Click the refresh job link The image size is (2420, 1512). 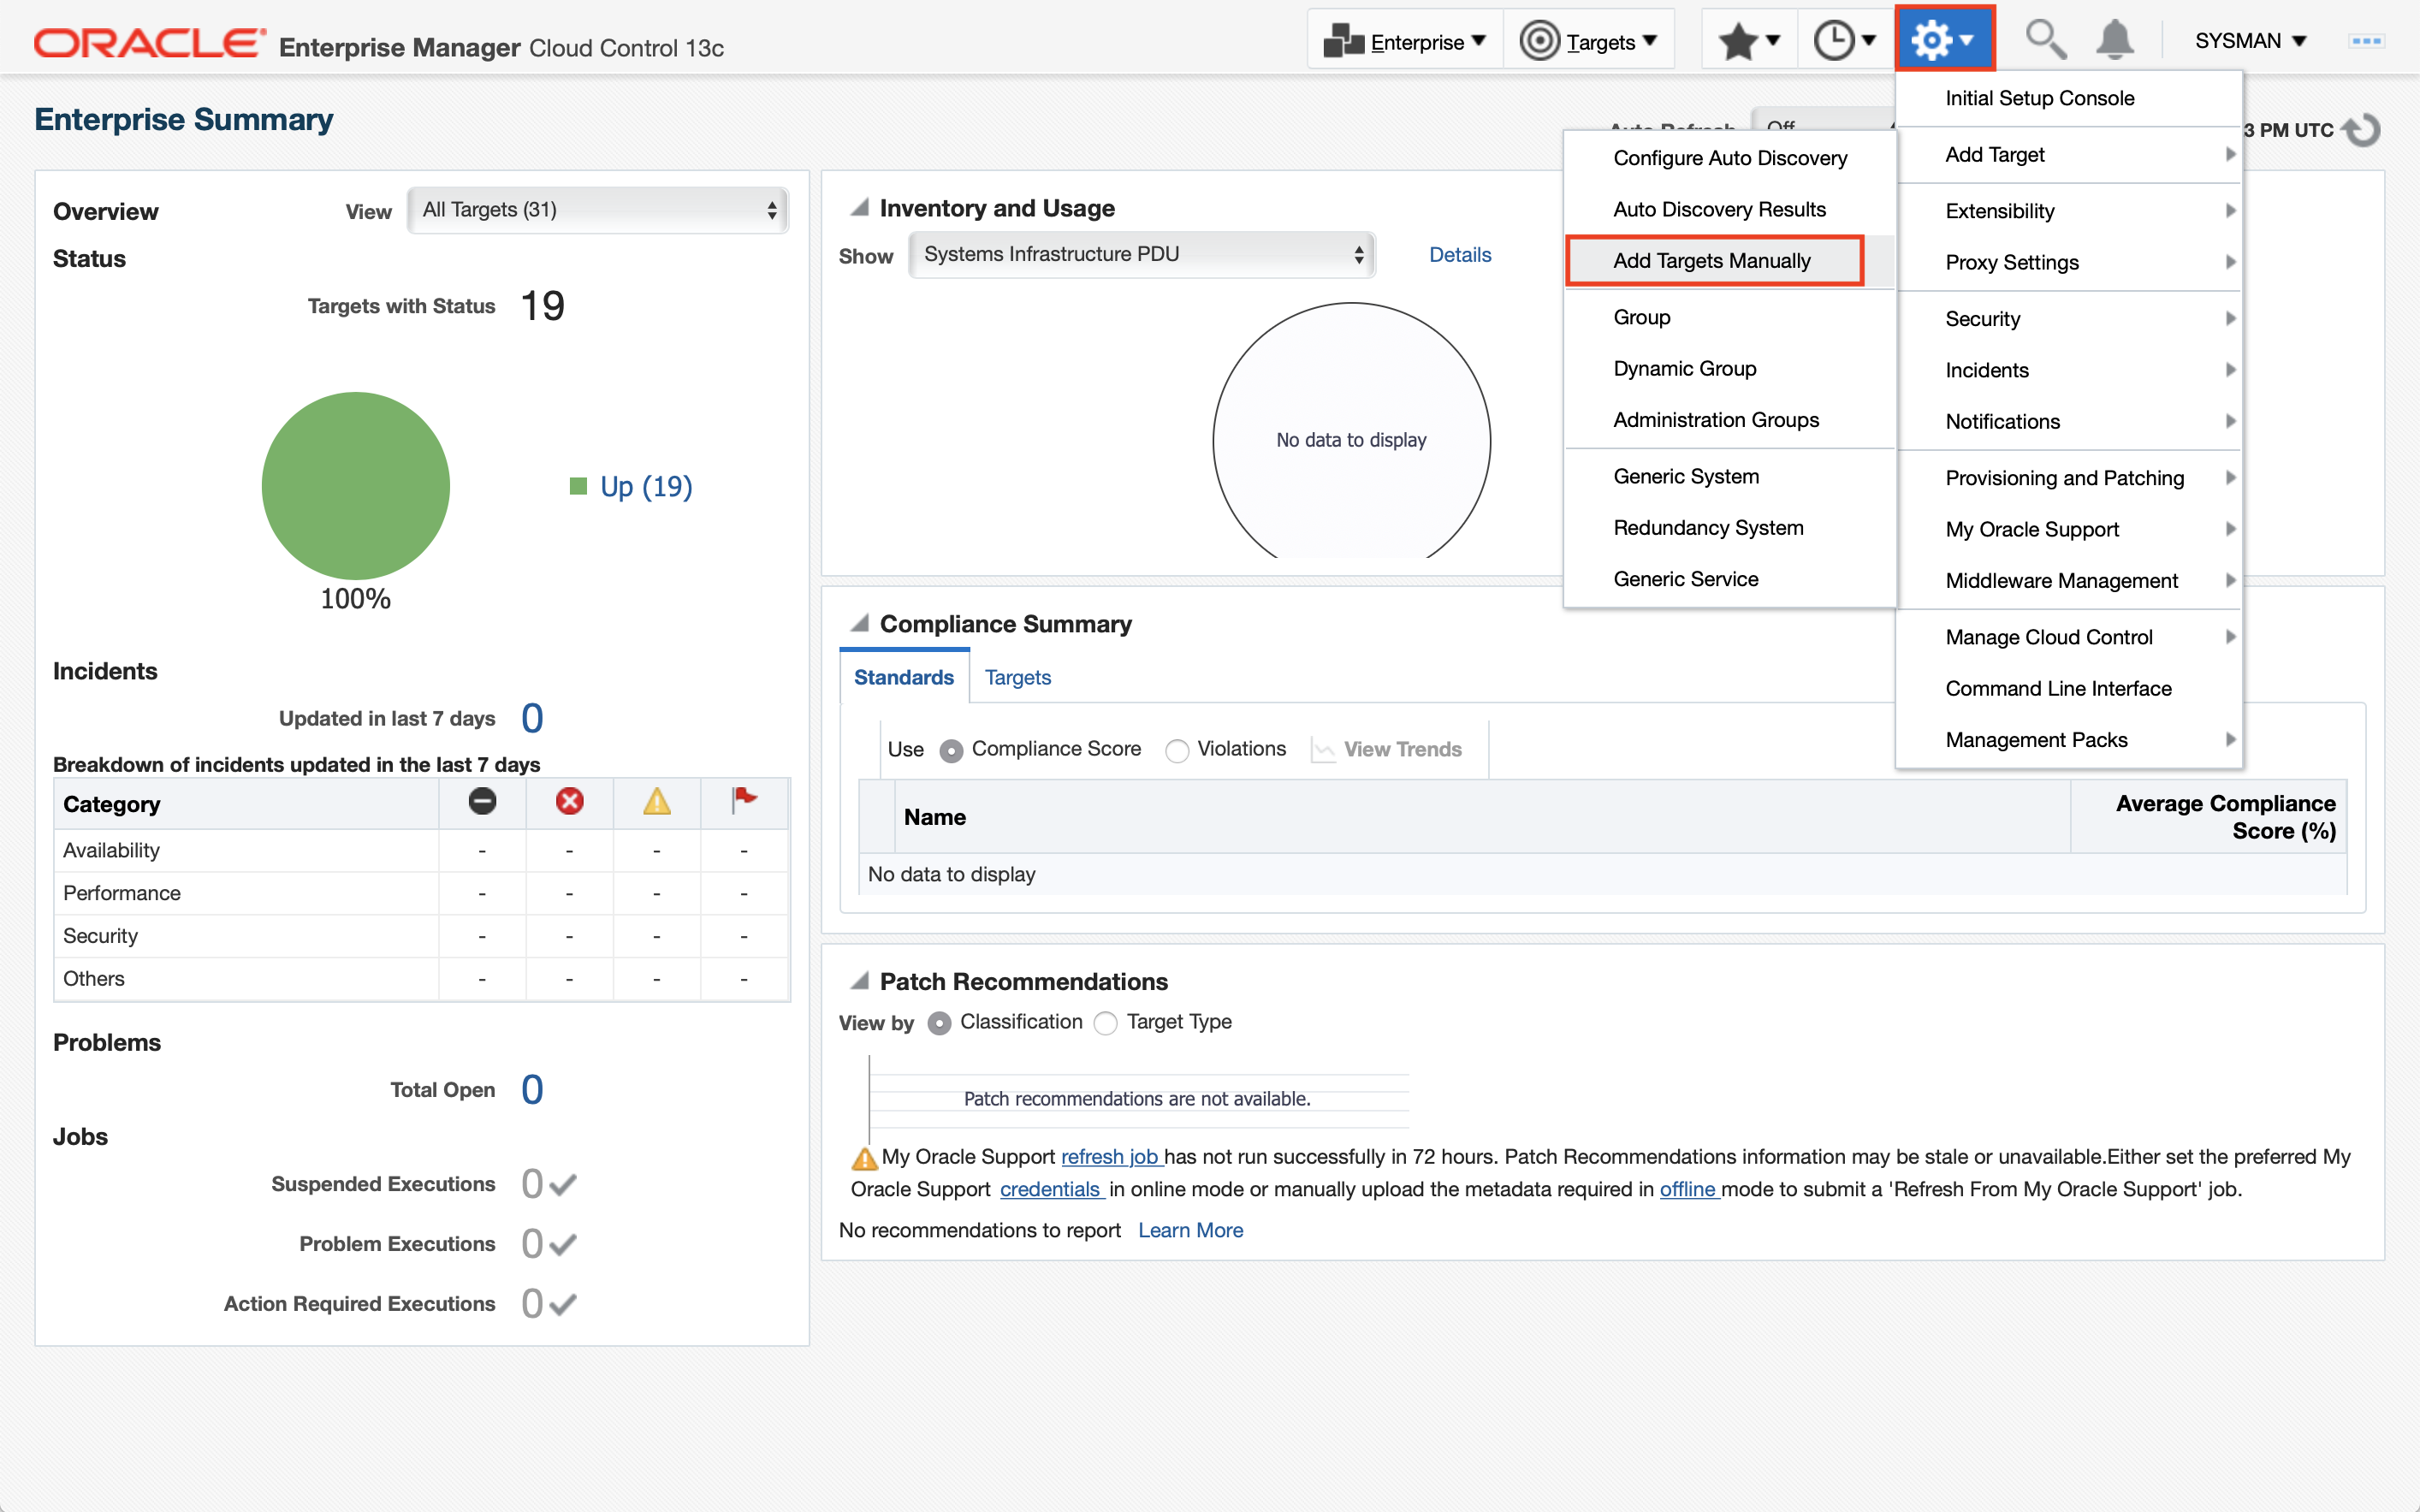[x=1110, y=1157]
